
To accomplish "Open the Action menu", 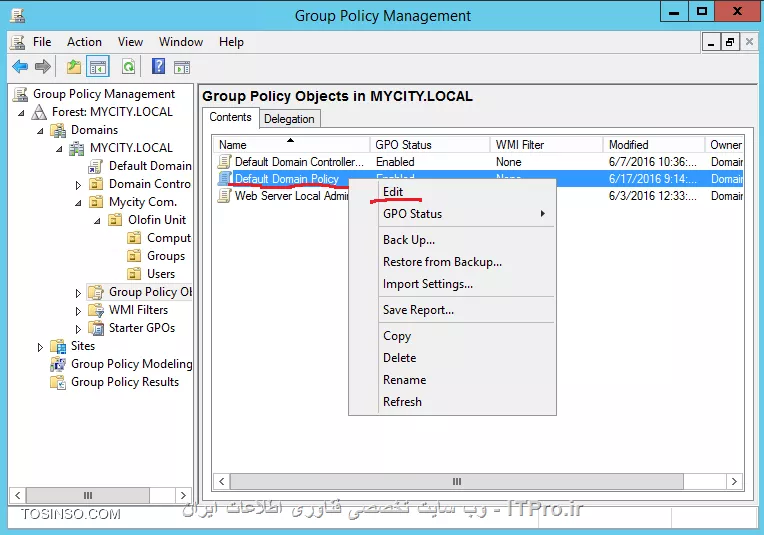I will coord(84,42).
